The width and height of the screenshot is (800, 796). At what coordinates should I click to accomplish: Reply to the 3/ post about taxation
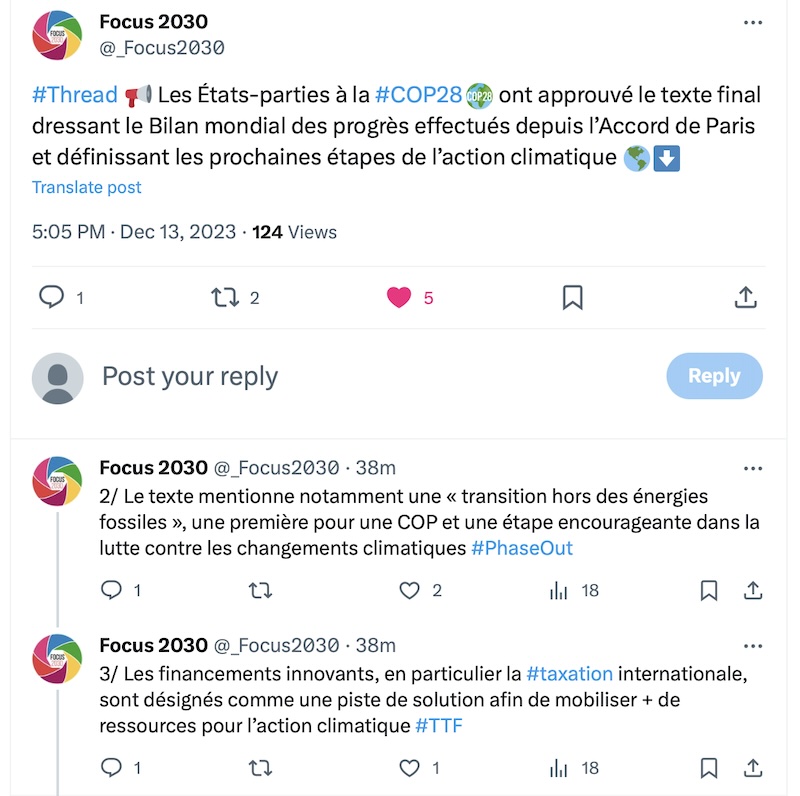coord(112,768)
